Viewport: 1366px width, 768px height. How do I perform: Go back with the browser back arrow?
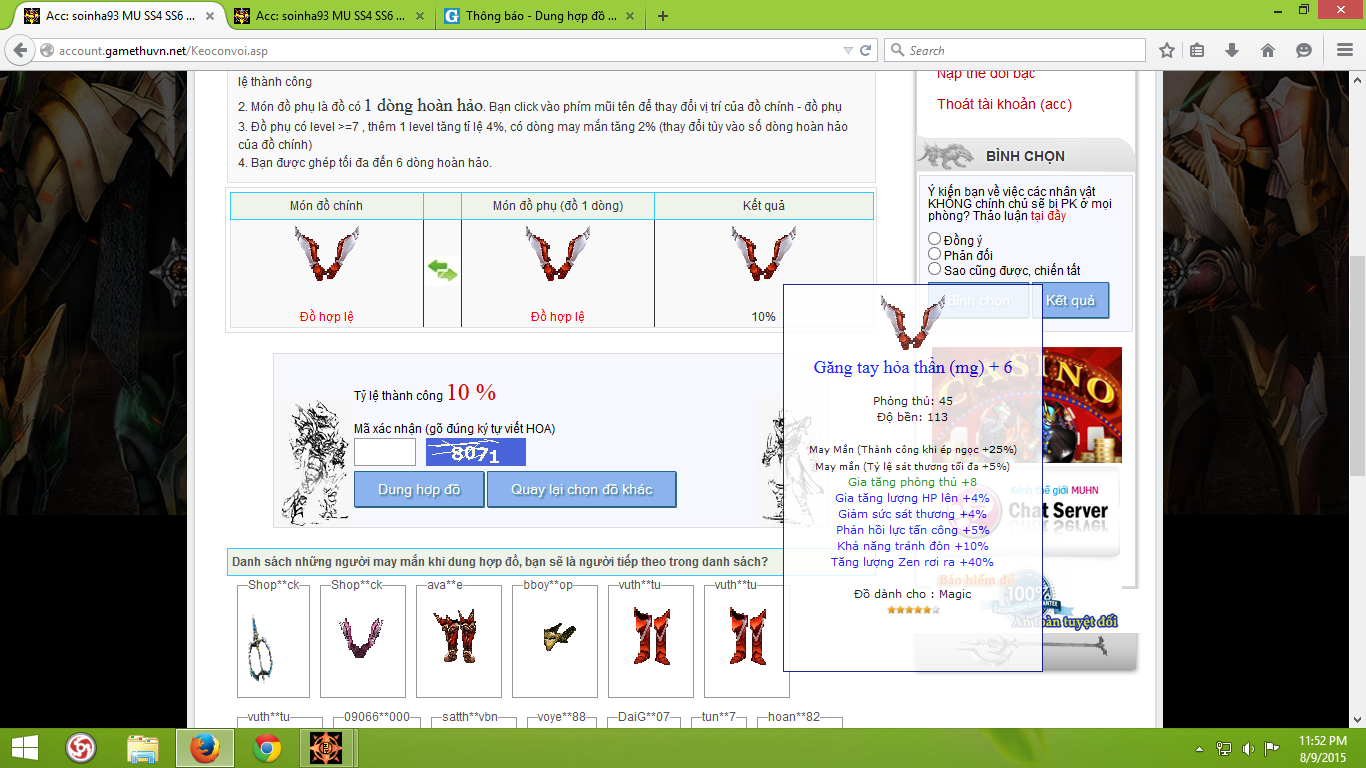(x=20, y=50)
